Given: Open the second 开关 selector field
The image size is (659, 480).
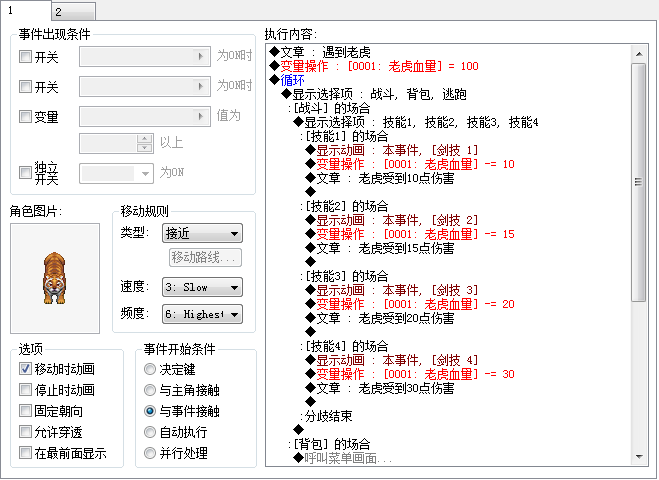Looking at the screenshot, I should click(x=145, y=87).
